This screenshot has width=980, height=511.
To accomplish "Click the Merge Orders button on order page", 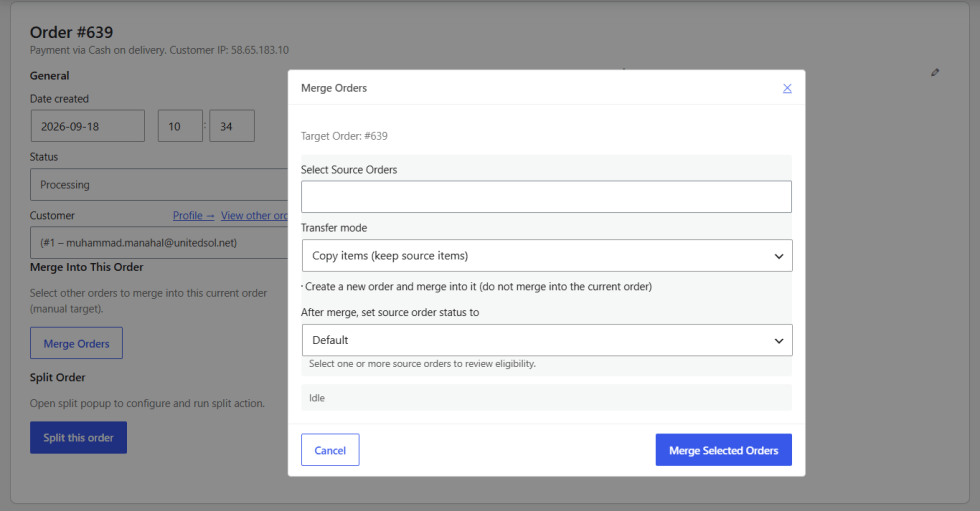I will 76,343.
